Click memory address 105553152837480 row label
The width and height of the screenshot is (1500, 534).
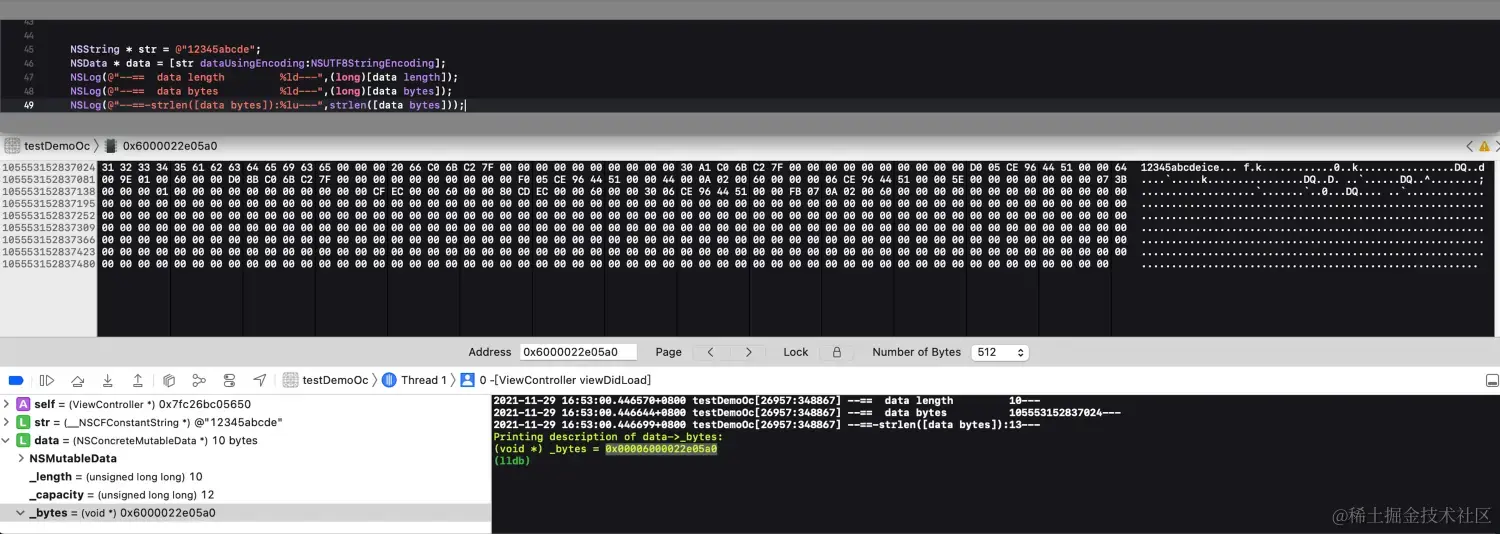[48, 264]
